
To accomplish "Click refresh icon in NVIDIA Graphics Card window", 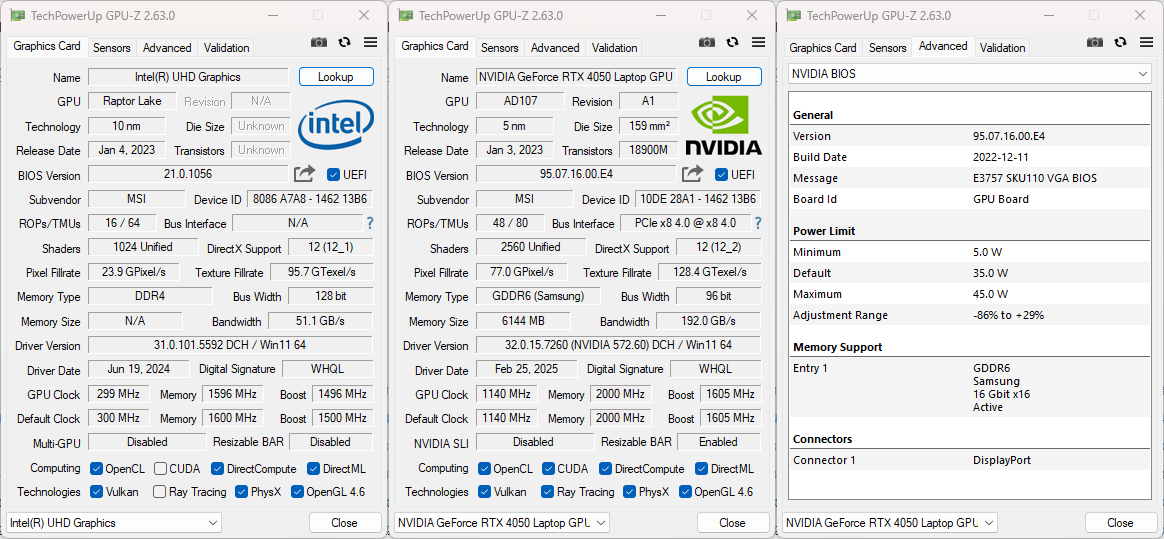I will tap(733, 42).
